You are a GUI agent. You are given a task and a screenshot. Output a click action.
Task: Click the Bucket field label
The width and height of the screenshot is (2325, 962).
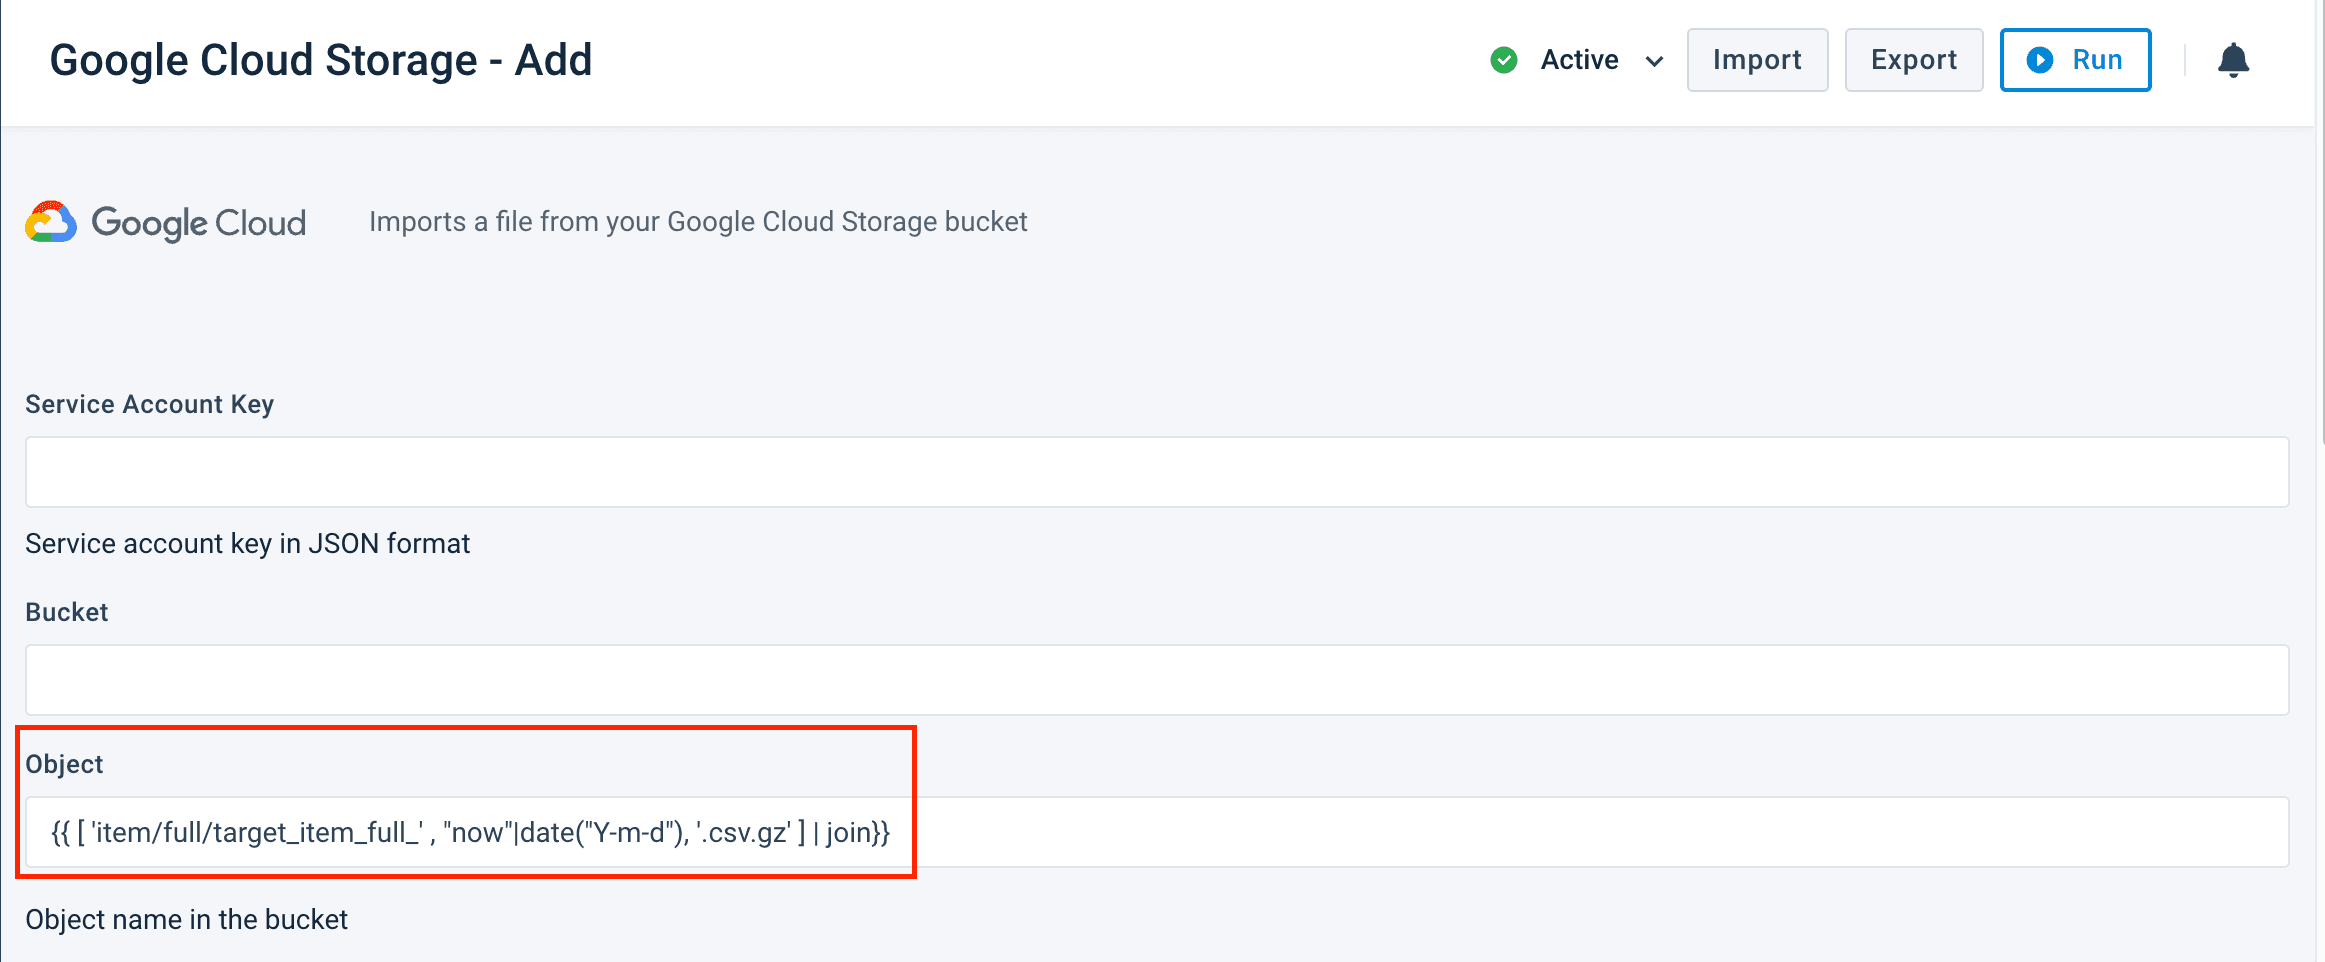66,612
